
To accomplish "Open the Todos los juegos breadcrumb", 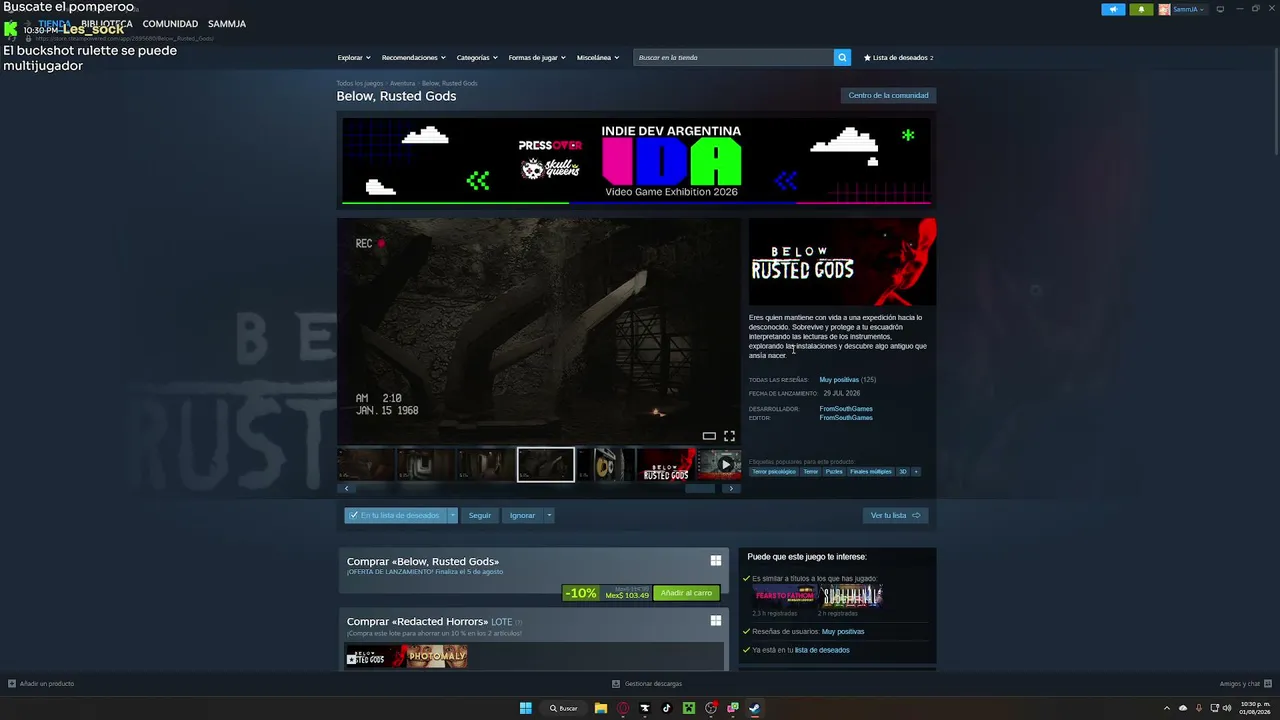I will point(360,83).
